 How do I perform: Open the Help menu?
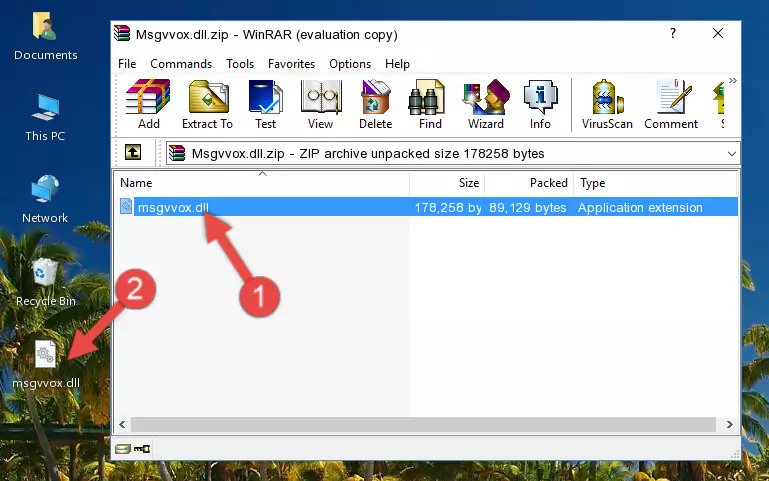[397, 64]
